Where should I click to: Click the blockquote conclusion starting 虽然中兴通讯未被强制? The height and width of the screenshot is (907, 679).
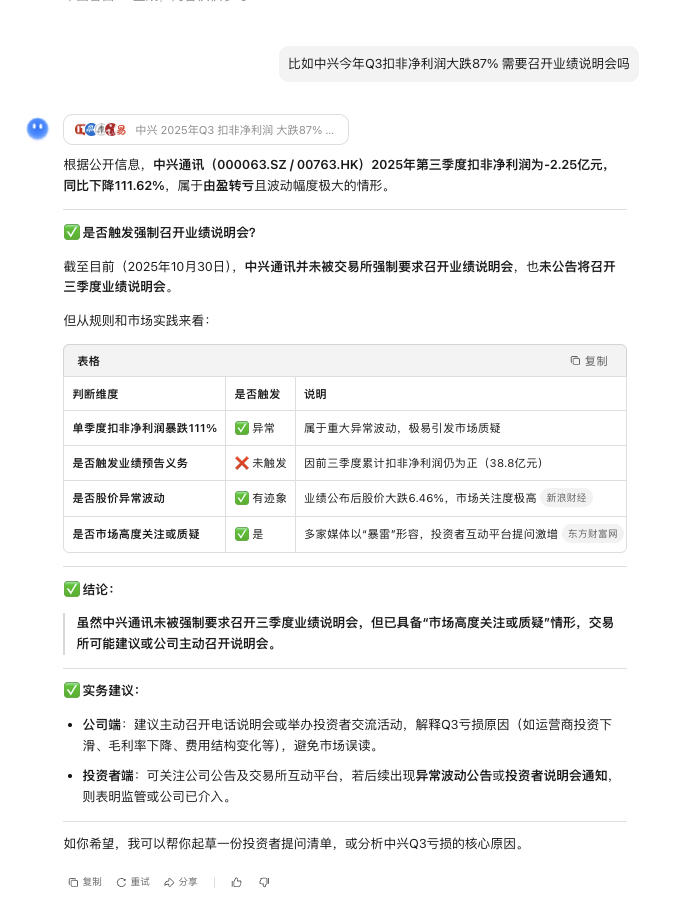point(345,633)
